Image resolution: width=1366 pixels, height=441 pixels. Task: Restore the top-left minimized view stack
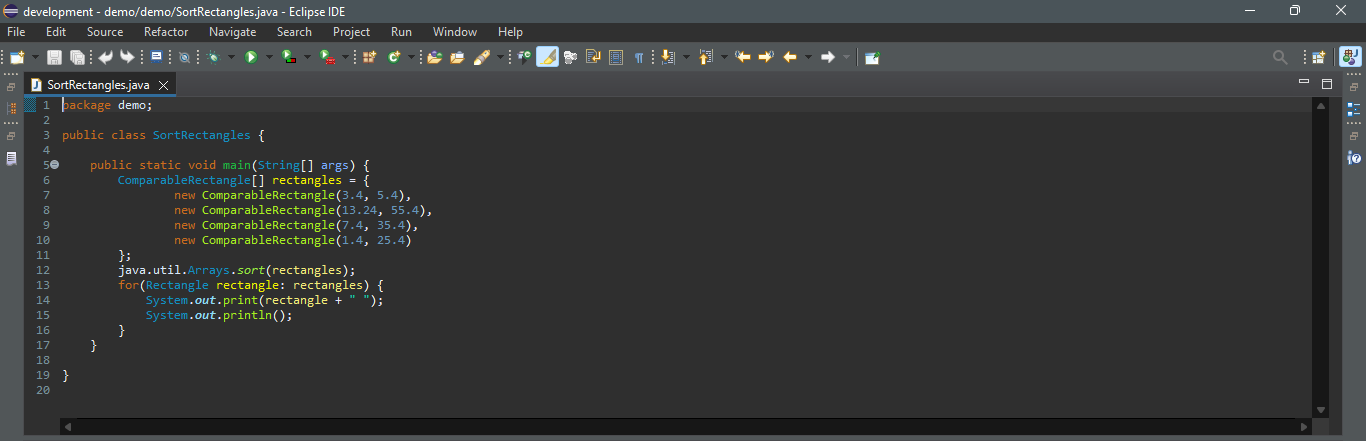[11, 87]
